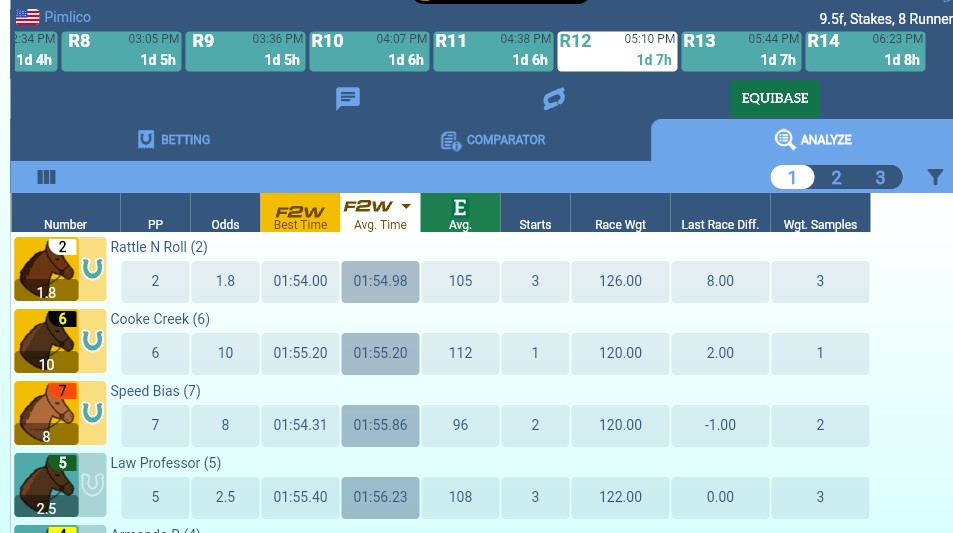Select race R9 at 03:36 PM
The image size is (953, 533).
click(x=246, y=51)
